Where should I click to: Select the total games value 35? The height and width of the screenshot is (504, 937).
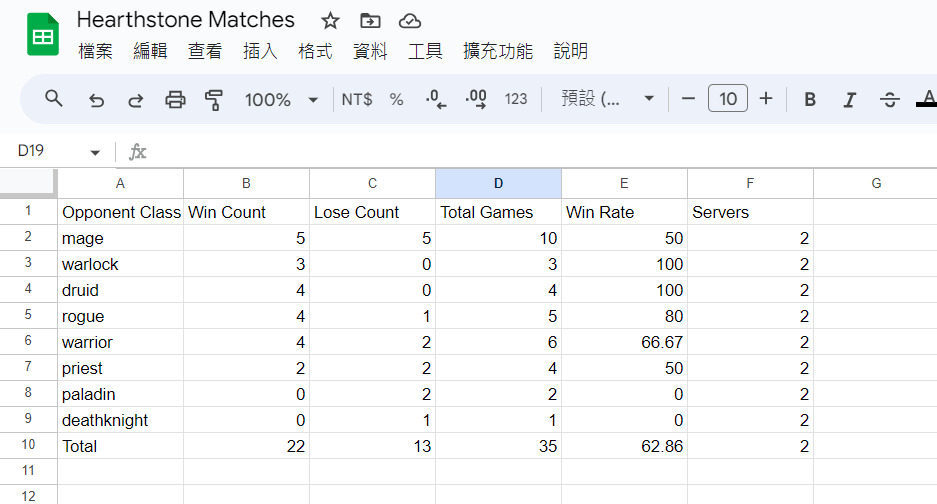[498, 446]
